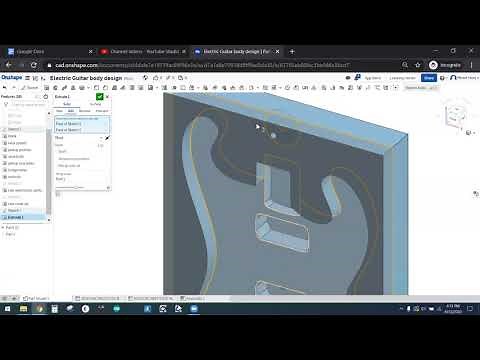Image resolution: width=480 pixels, height=360 pixels.
Task: Open the user account menu
Action: pos(464,78)
